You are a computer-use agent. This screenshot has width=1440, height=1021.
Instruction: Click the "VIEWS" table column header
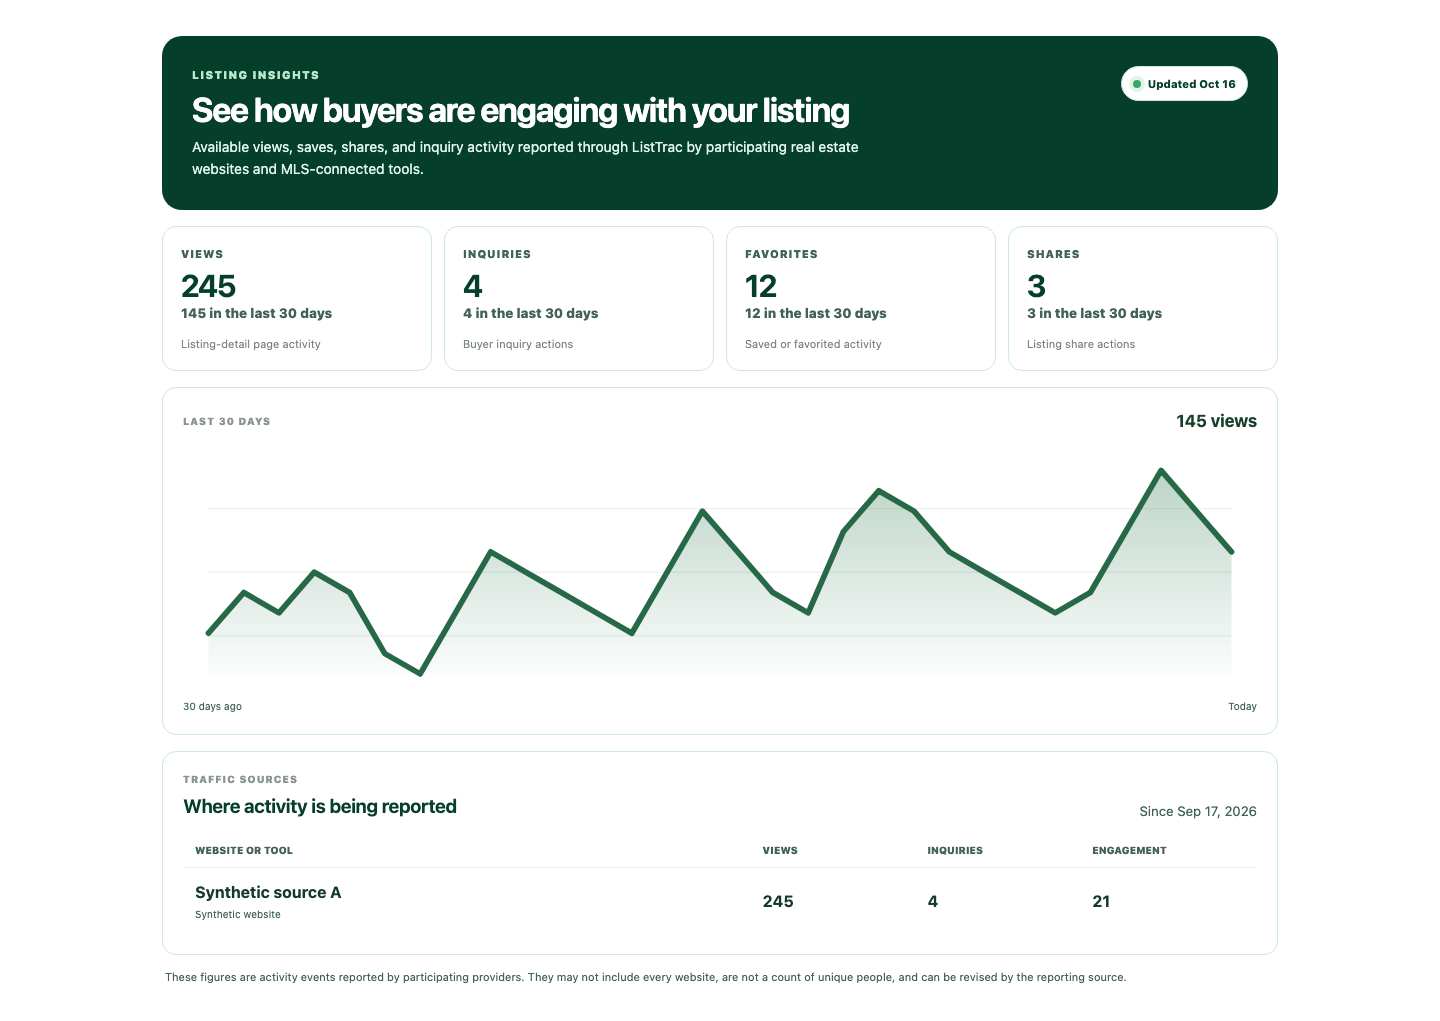(x=780, y=850)
